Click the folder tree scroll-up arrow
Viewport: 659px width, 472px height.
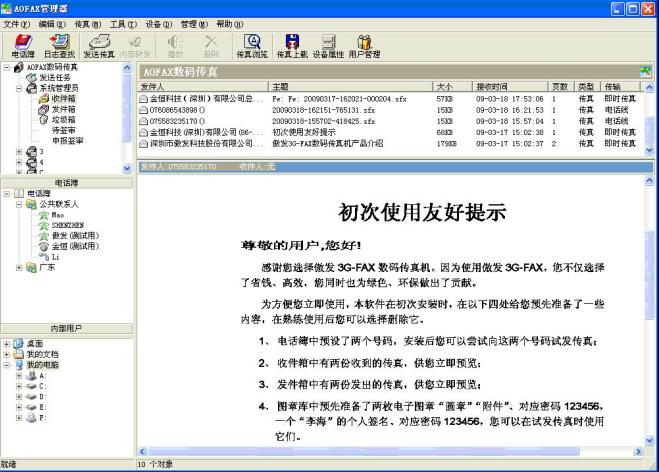coord(127,68)
